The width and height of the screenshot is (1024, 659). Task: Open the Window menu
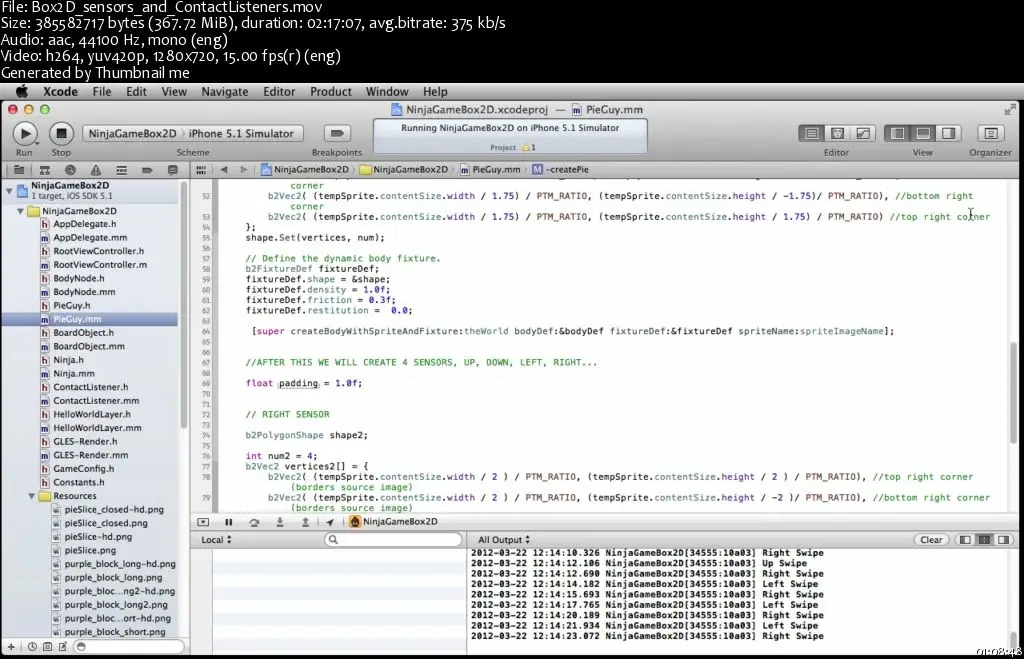387,91
